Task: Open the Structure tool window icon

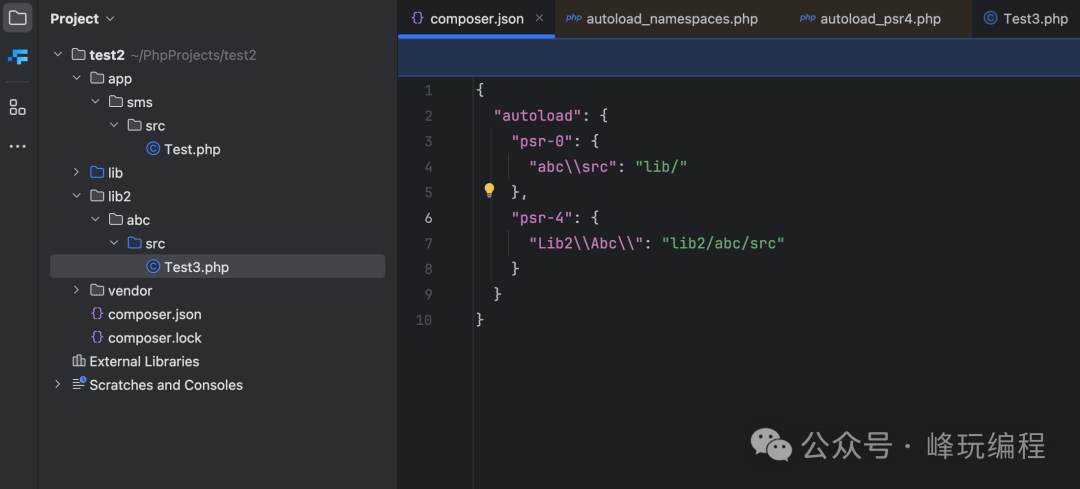Action: click(x=18, y=107)
